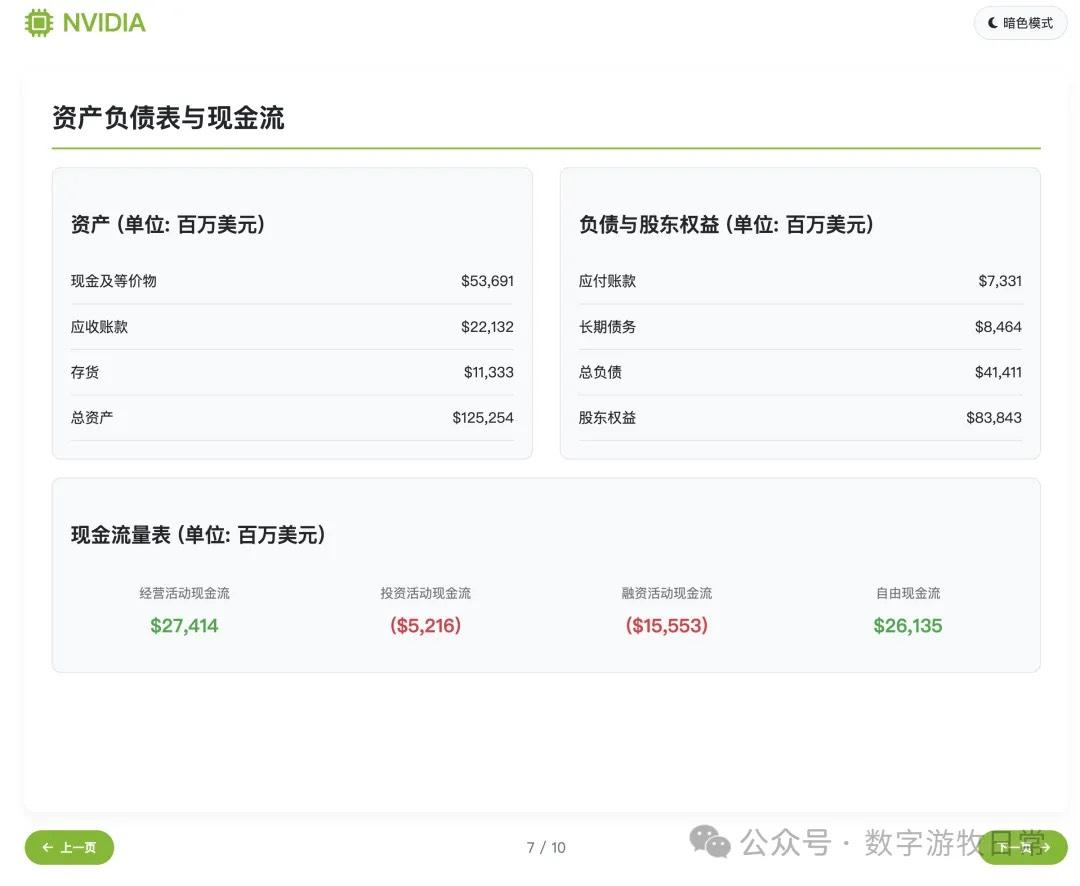The width and height of the screenshot is (1080, 886).
Task: Expand the 资产 (单位: 百万美元) card
Action: (x=168, y=224)
